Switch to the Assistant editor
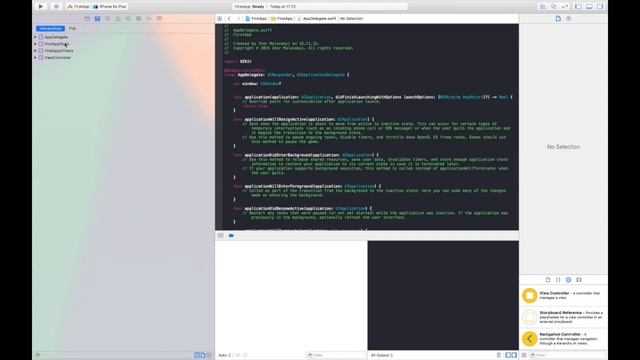640x360 pixels. (x=553, y=7)
